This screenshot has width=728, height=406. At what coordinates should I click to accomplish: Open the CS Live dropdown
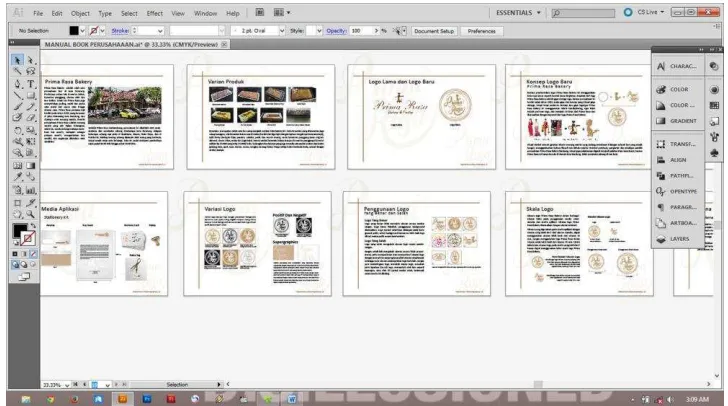pos(650,12)
